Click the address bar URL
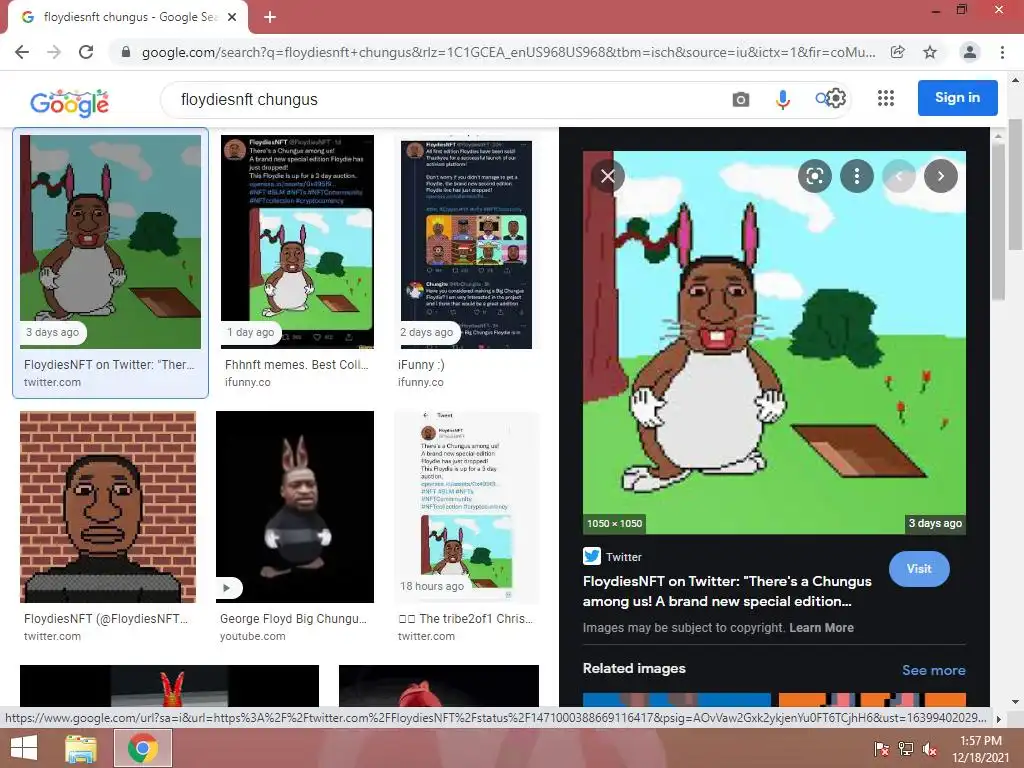The height and width of the screenshot is (768, 1024). coord(508,52)
